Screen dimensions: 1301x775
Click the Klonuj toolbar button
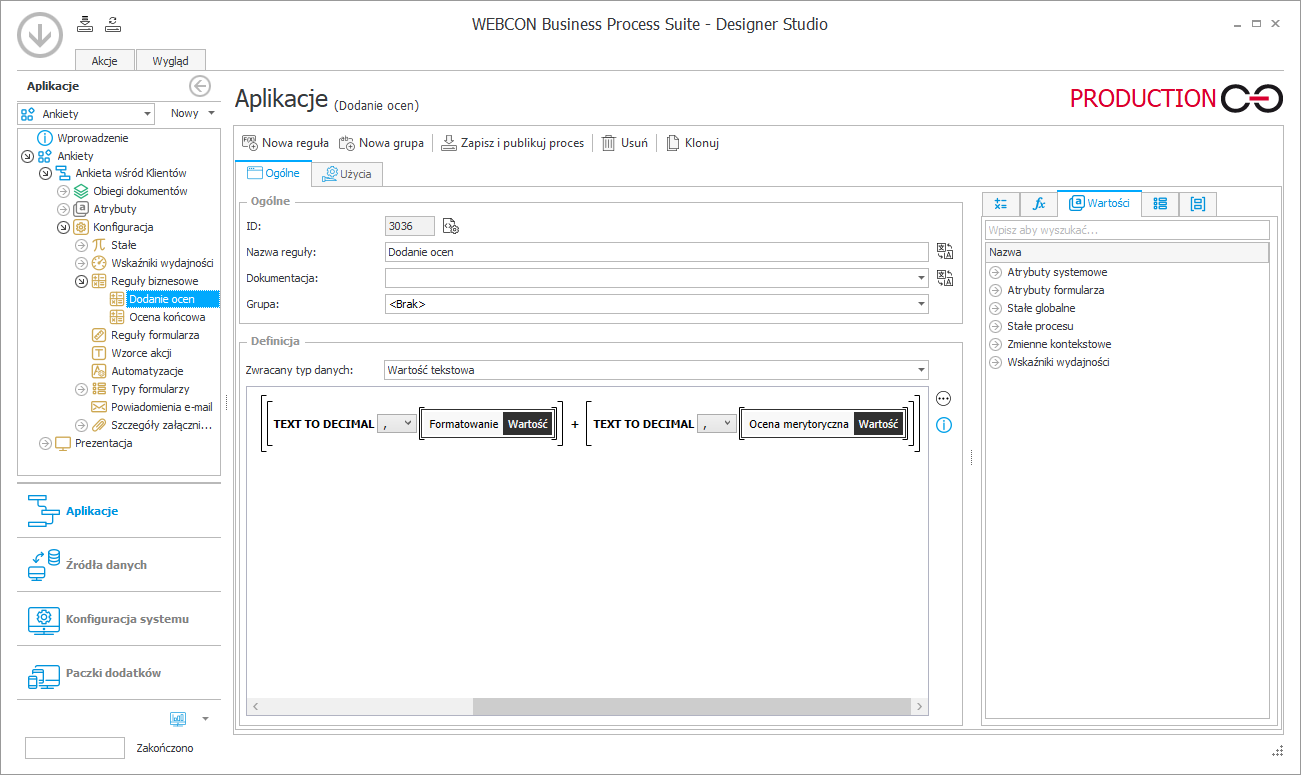click(x=692, y=143)
